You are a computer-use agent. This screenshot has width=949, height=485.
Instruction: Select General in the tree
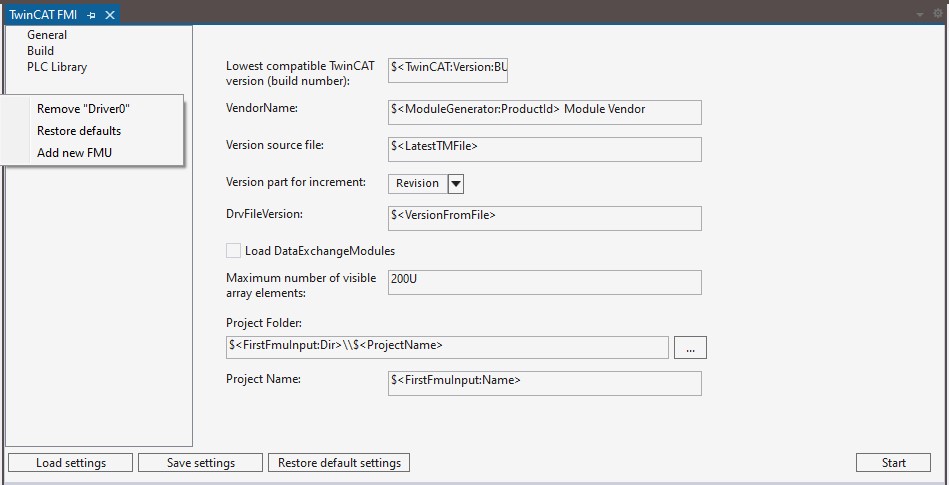47,35
